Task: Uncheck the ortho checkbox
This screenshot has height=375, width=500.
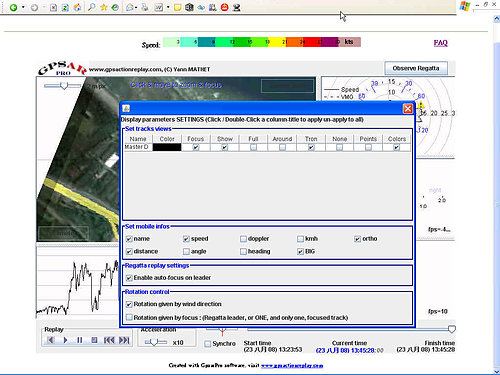Action: (357, 239)
